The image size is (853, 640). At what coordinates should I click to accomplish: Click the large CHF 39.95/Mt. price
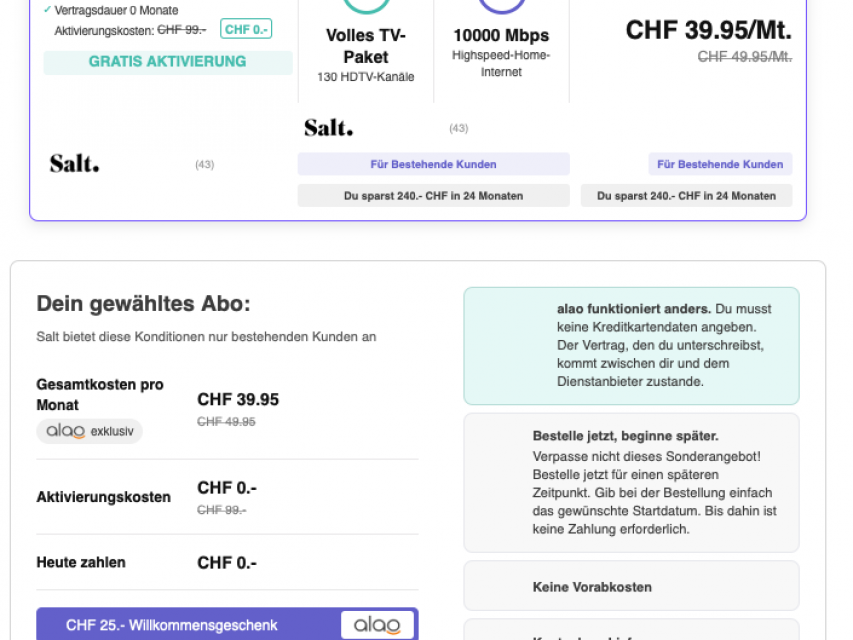pos(708,31)
